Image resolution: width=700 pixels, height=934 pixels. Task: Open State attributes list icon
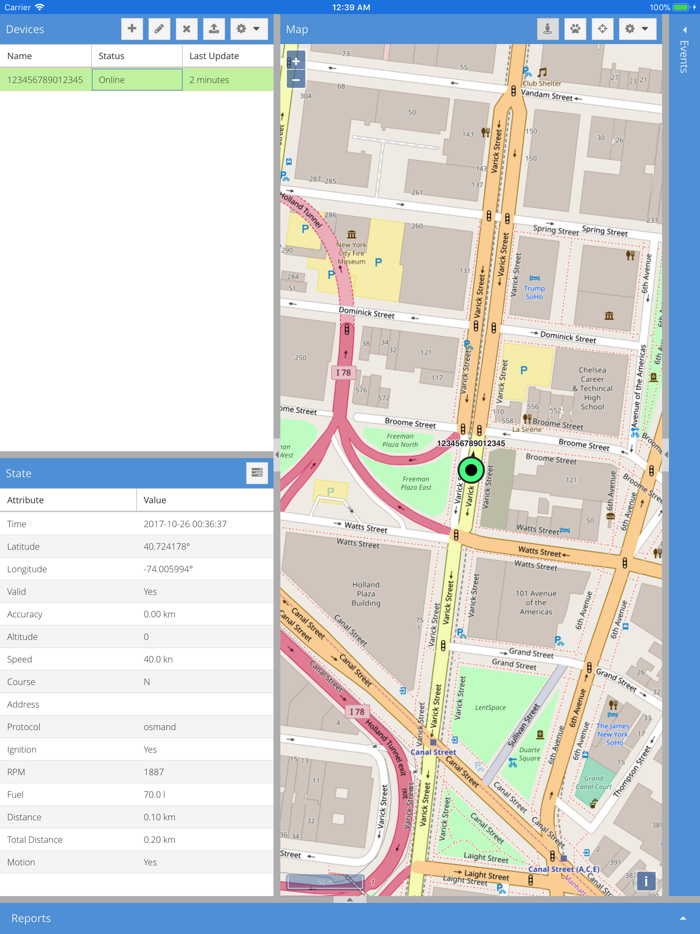point(257,473)
